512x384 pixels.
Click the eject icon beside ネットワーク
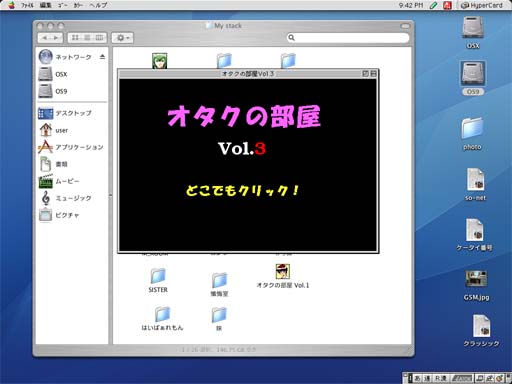(102, 57)
